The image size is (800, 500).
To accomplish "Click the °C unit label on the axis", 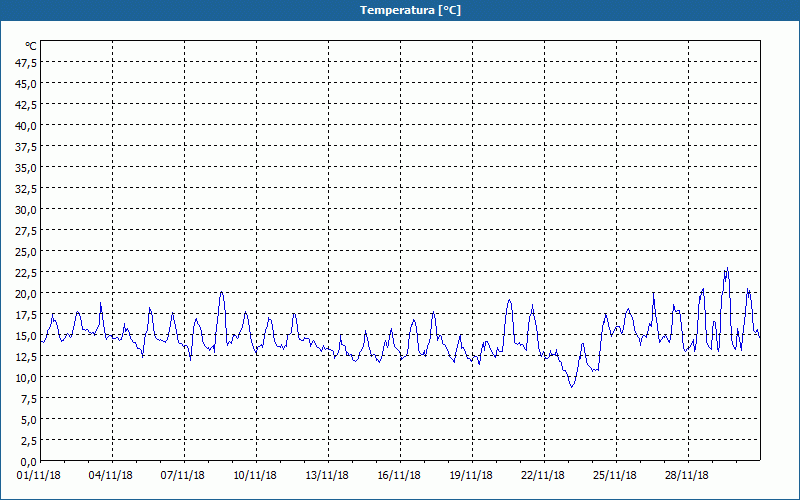I will 31,46.
